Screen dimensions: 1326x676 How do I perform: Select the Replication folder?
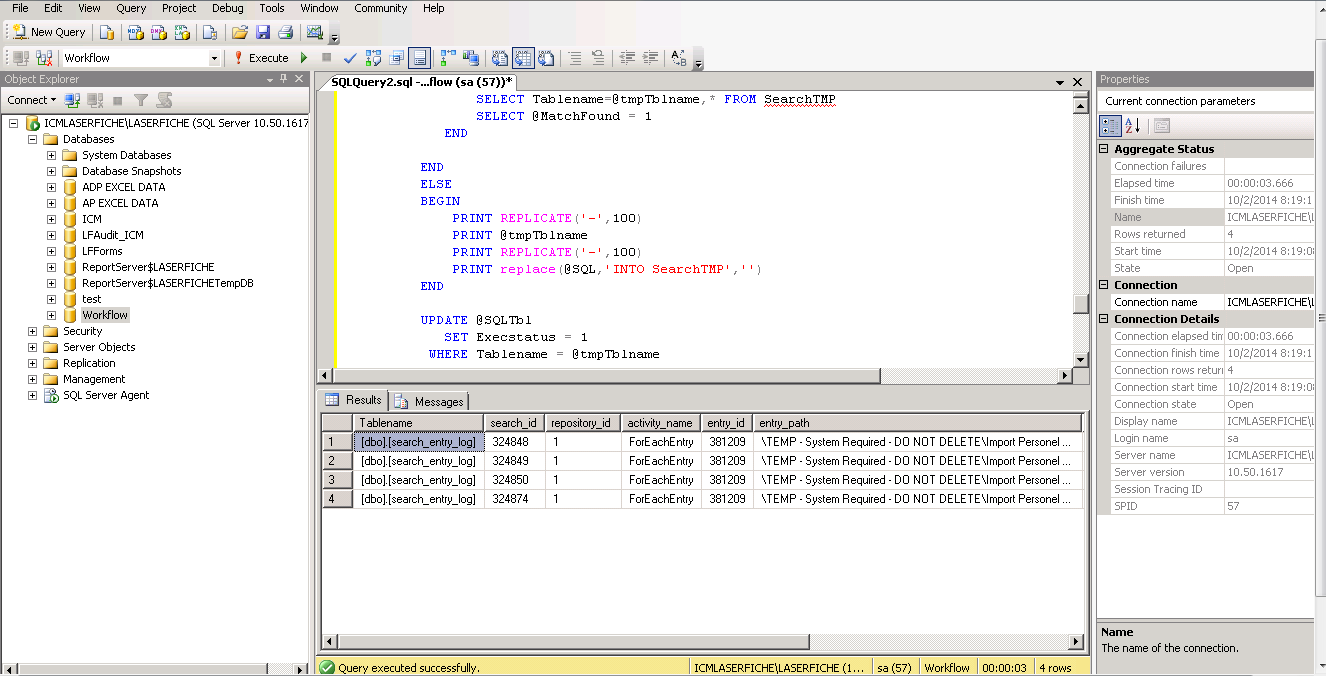(89, 363)
